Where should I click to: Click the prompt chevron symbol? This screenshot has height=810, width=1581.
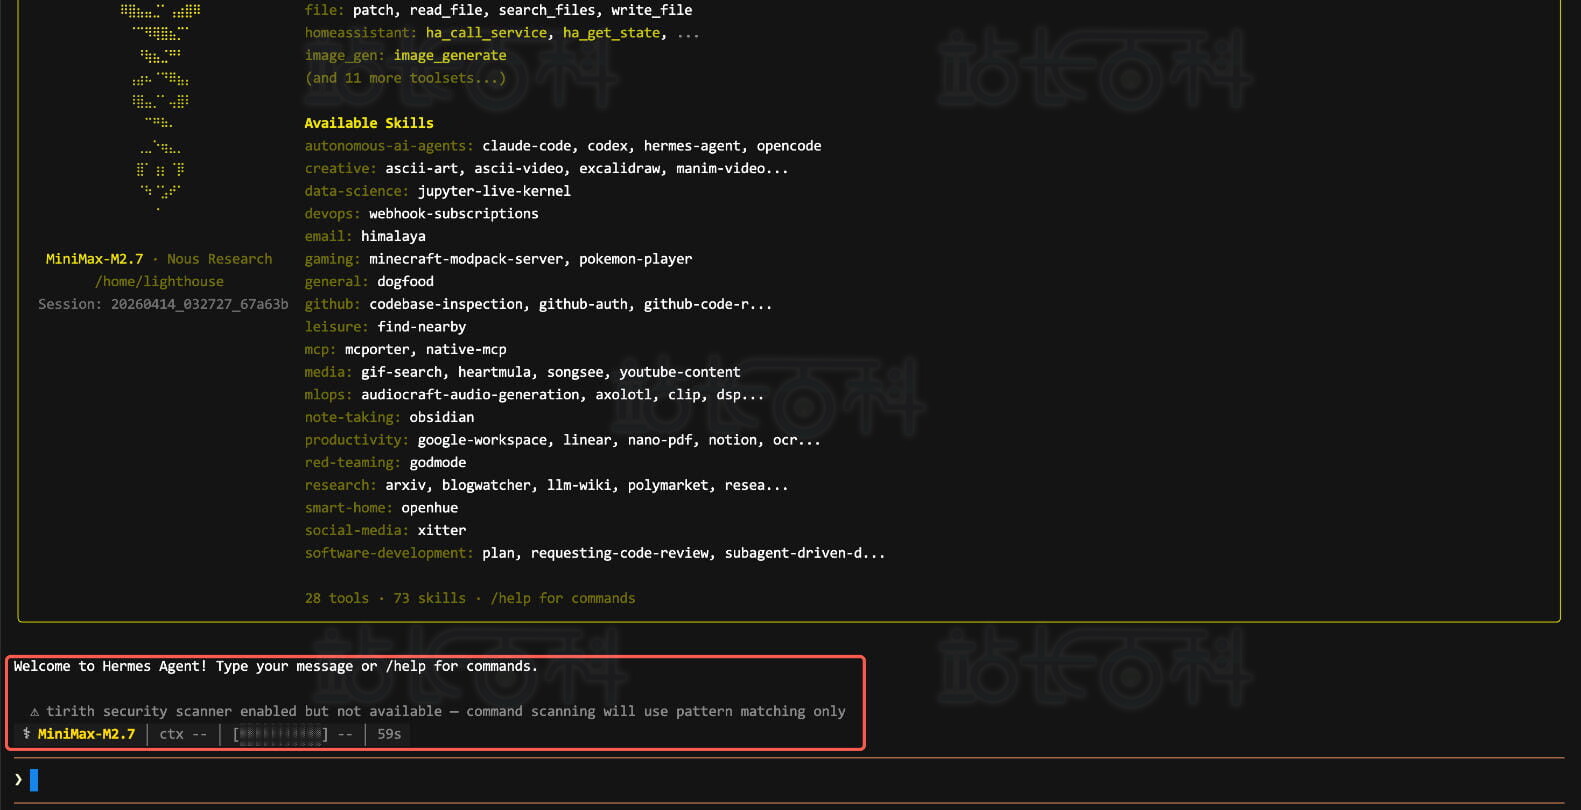[x=18, y=779]
